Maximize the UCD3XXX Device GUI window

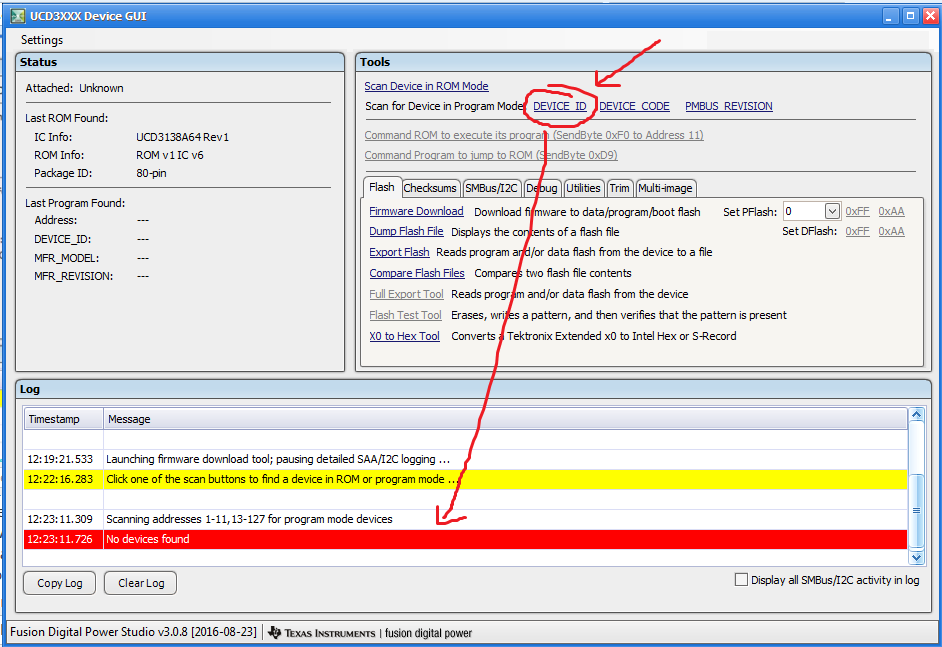911,16
